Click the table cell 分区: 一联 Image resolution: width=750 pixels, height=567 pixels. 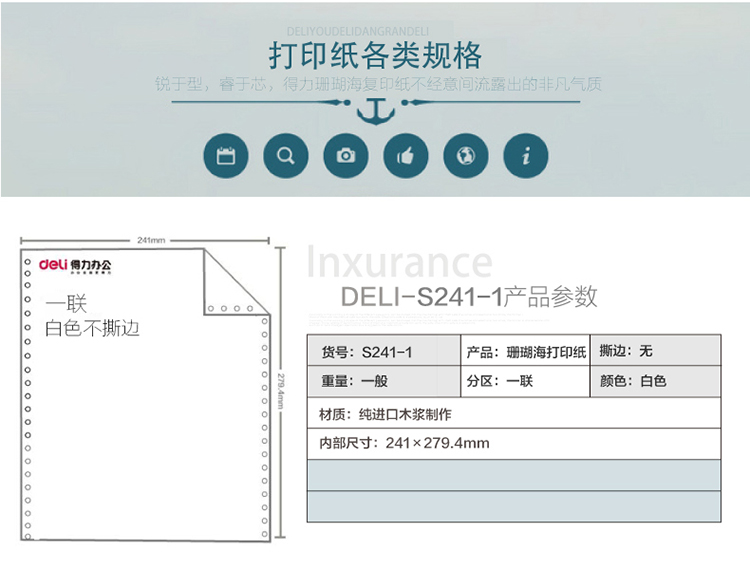525,381
